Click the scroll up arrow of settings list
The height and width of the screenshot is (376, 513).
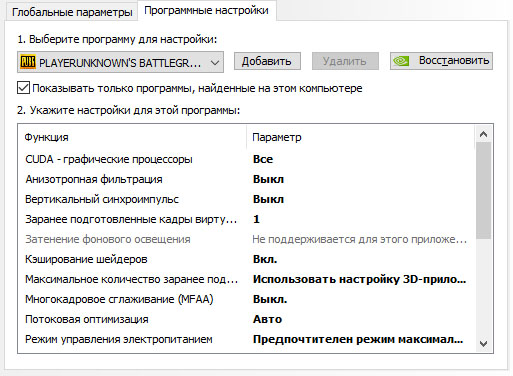[x=483, y=134]
